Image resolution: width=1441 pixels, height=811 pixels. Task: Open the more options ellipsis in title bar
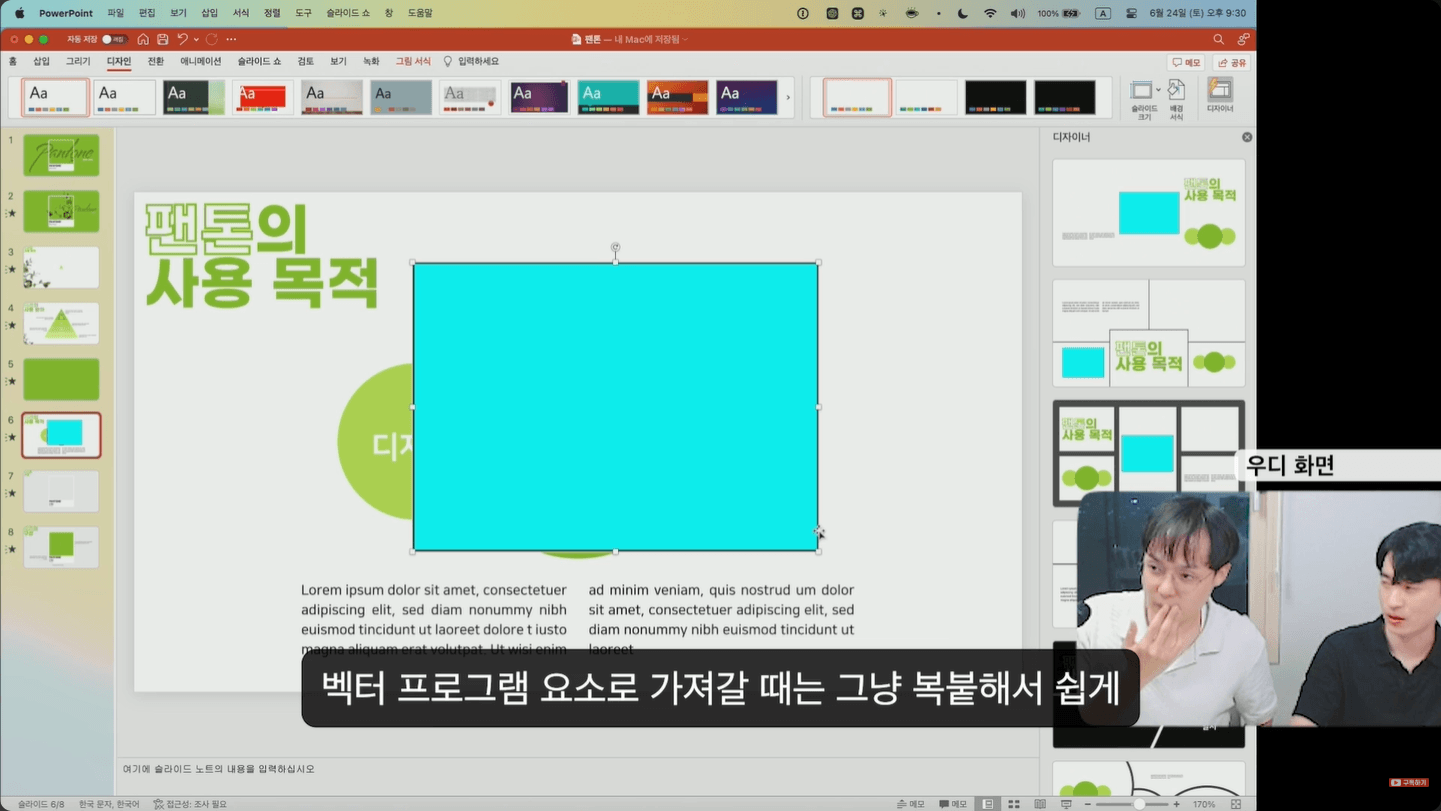pos(232,39)
